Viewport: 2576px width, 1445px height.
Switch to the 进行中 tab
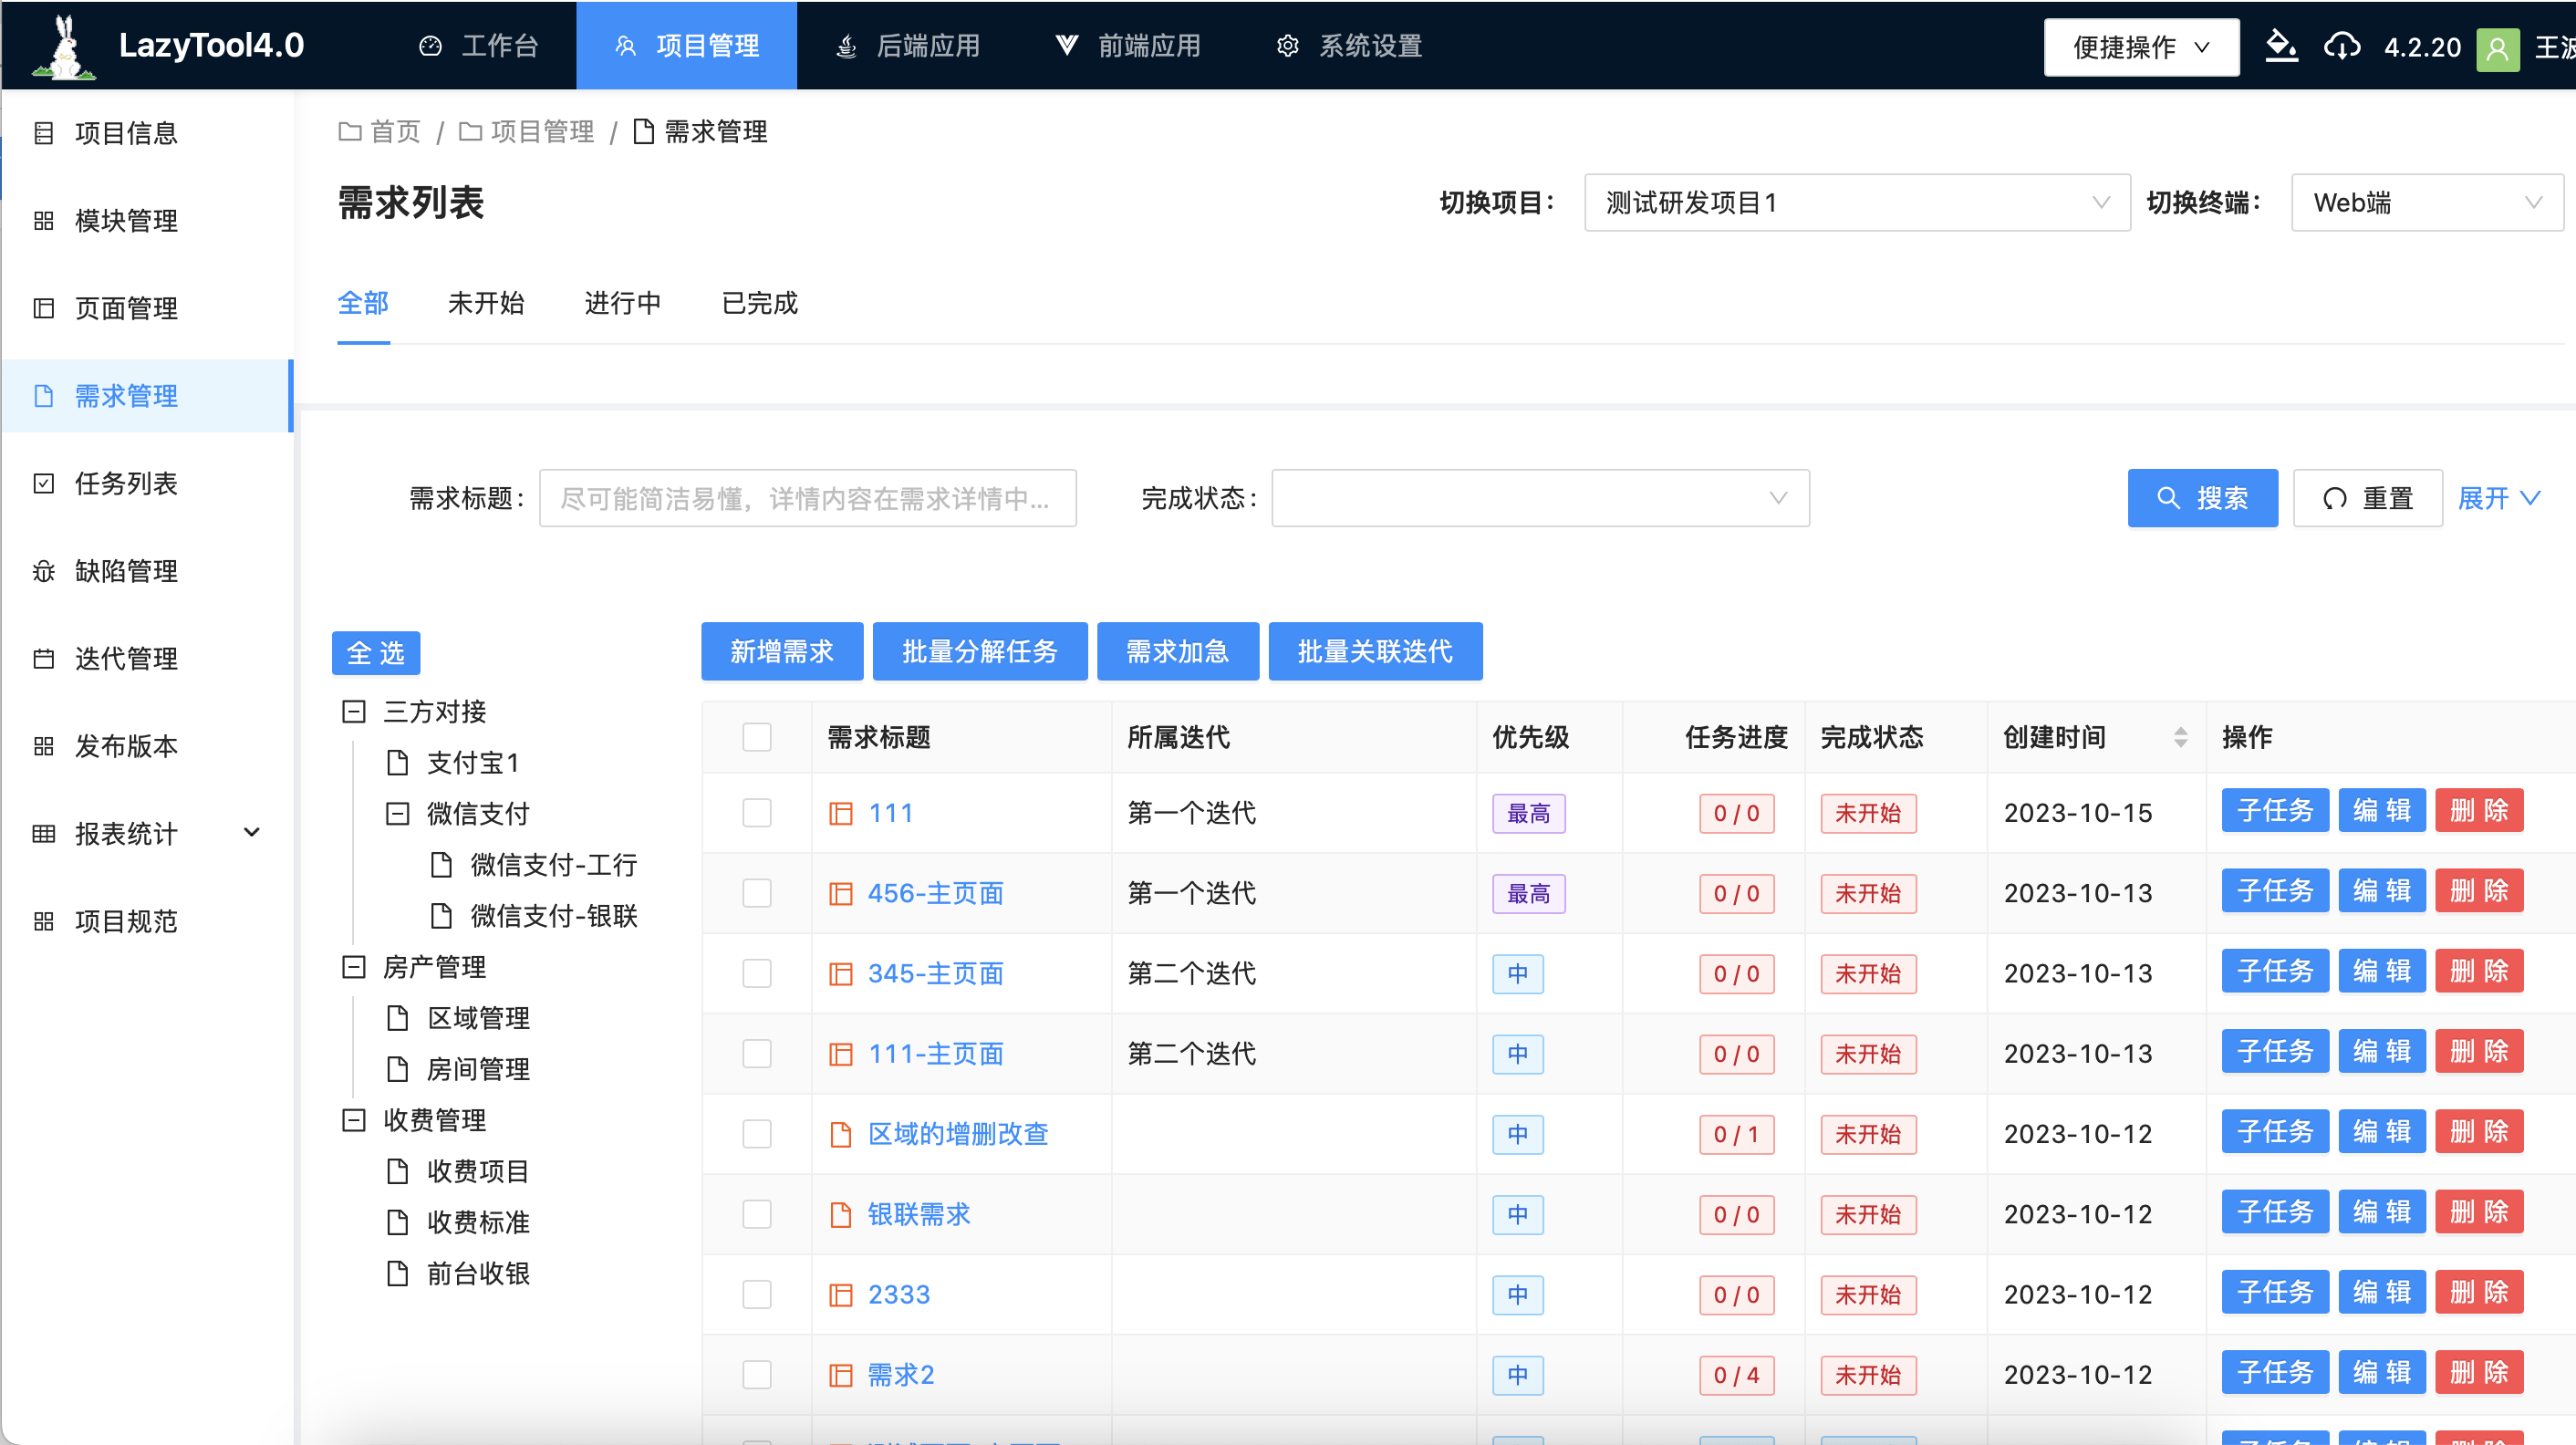click(623, 303)
